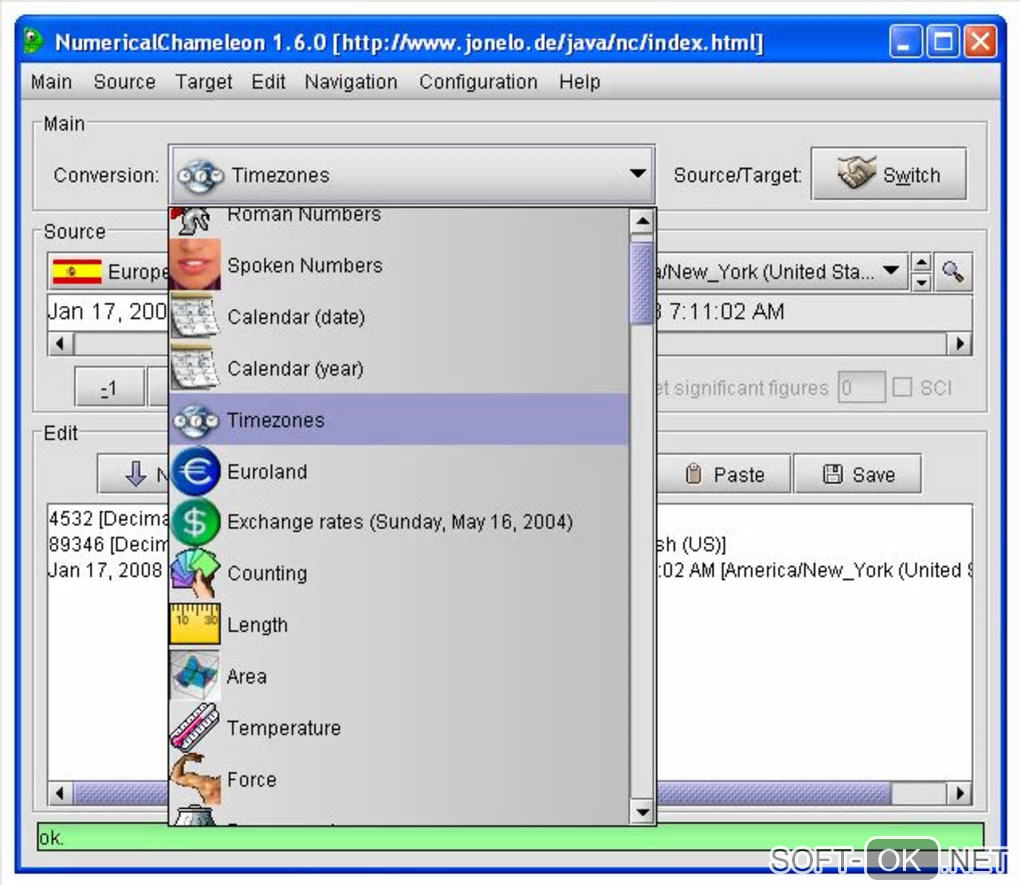
Task: Select Spoken Numbers conversion
Action: [399, 264]
